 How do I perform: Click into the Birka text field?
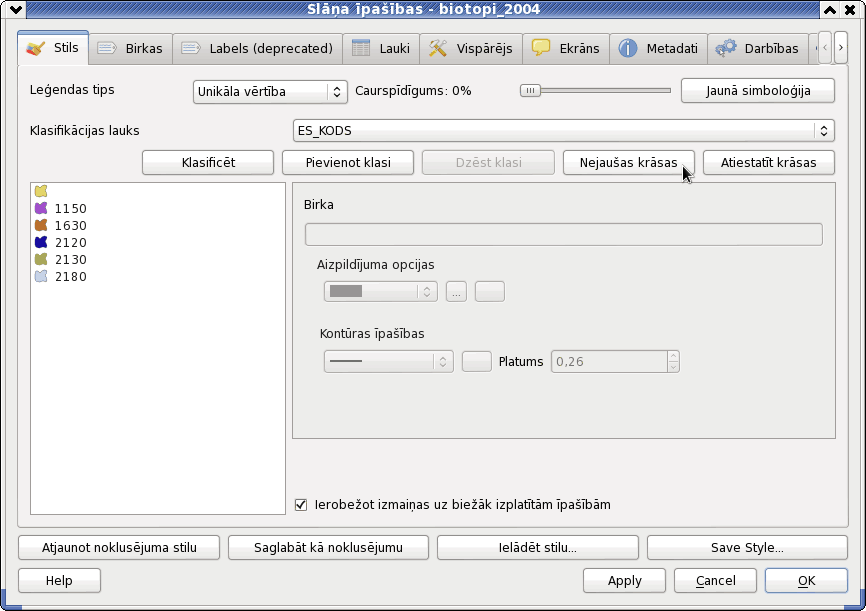(x=563, y=234)
